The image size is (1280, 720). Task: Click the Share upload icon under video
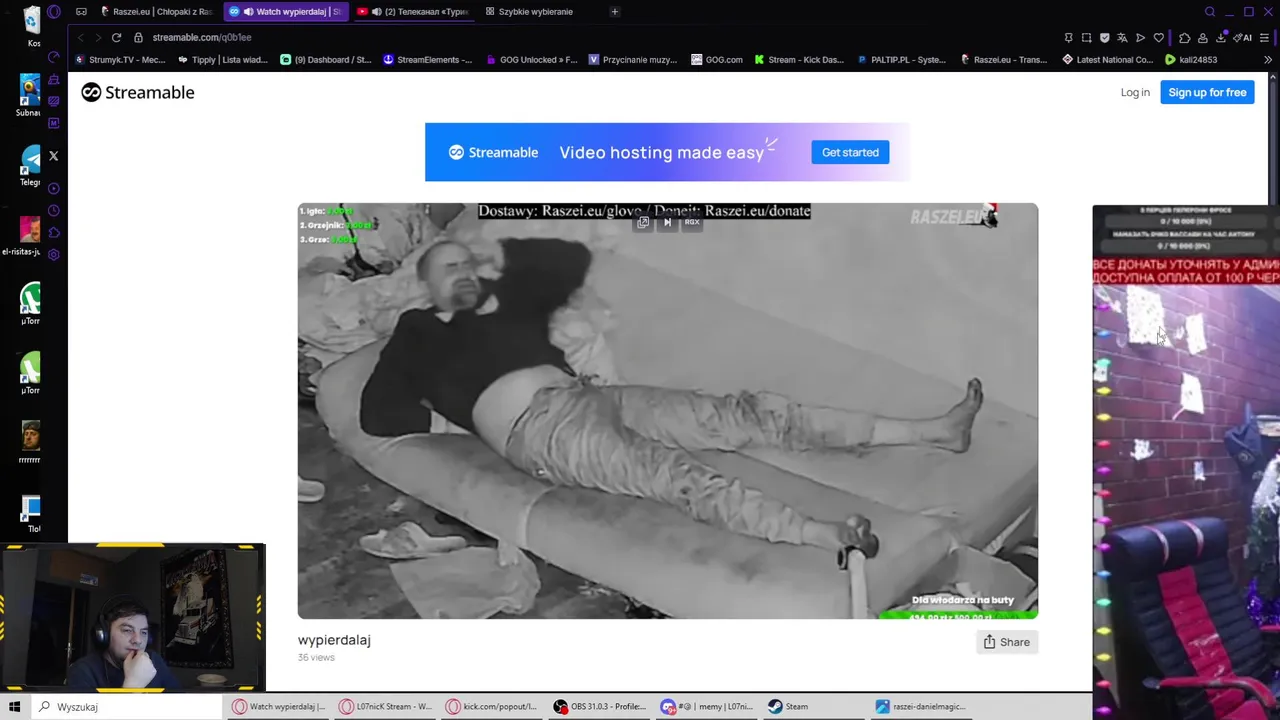[989, 642]
